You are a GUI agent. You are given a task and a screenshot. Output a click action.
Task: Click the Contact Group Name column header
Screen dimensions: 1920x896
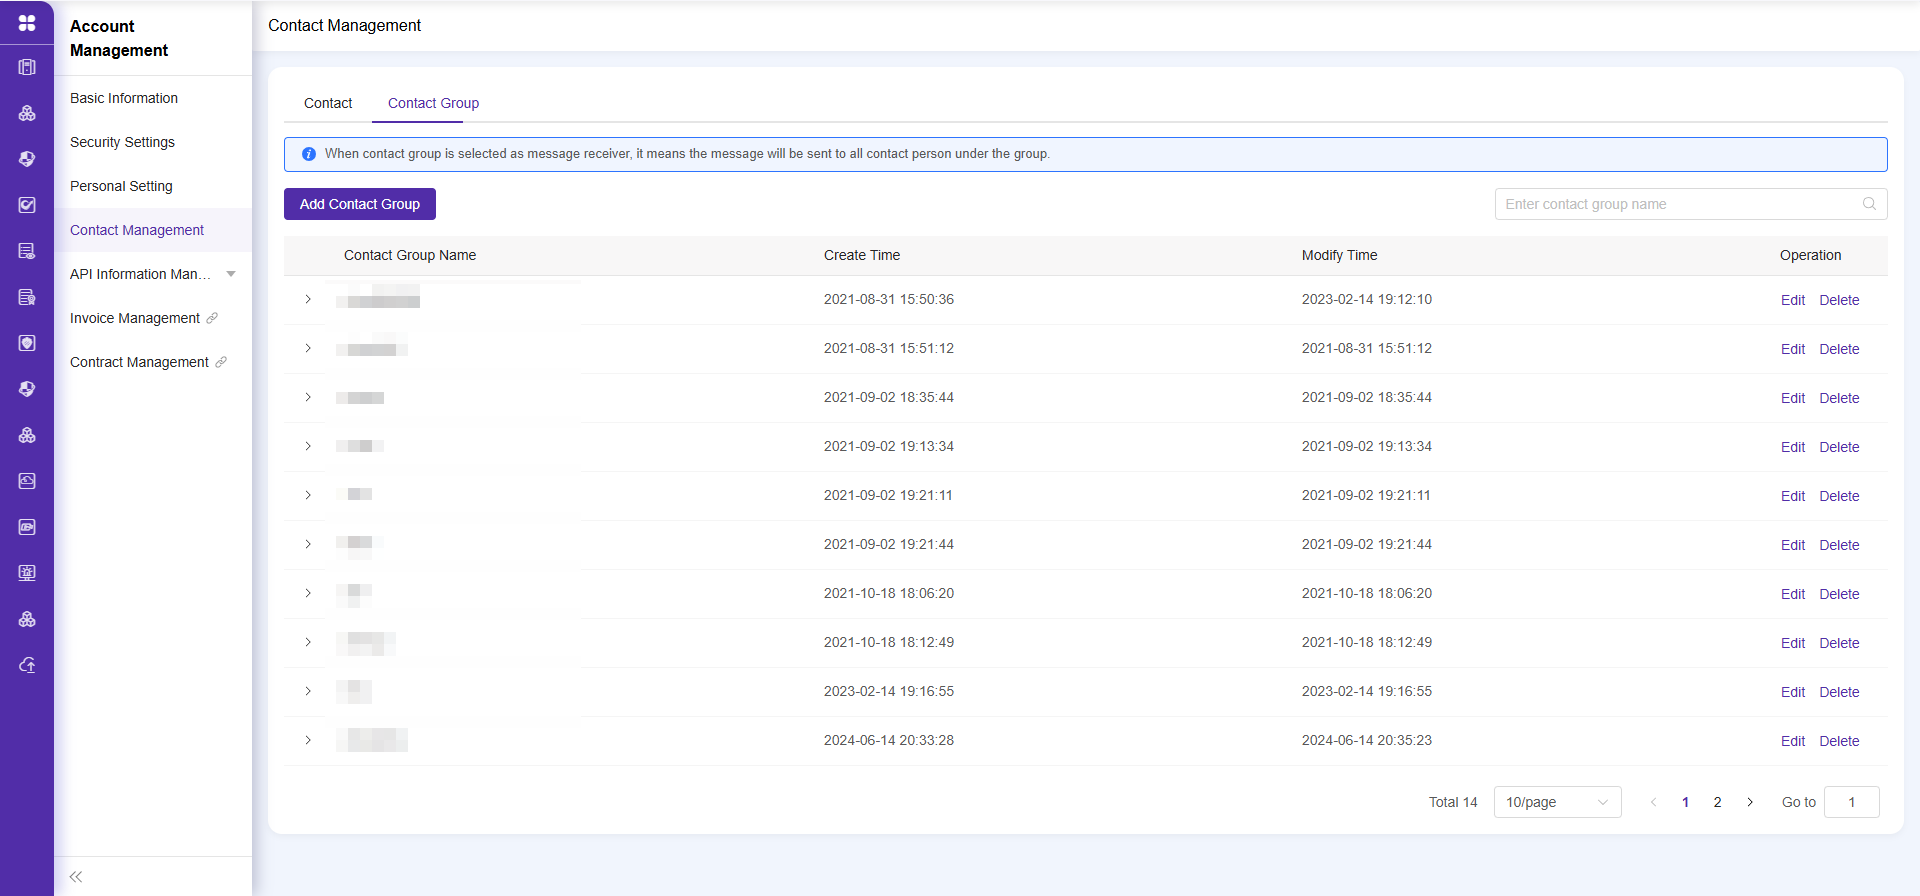[x=410, y=255]
